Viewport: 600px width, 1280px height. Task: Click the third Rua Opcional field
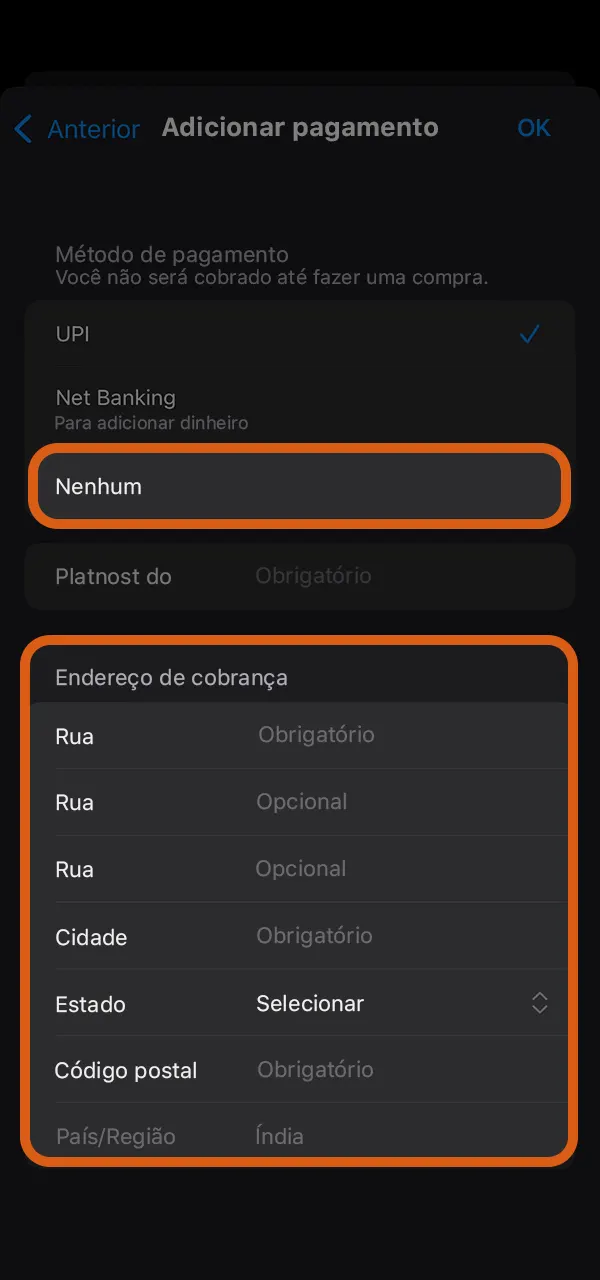point(300,869)
